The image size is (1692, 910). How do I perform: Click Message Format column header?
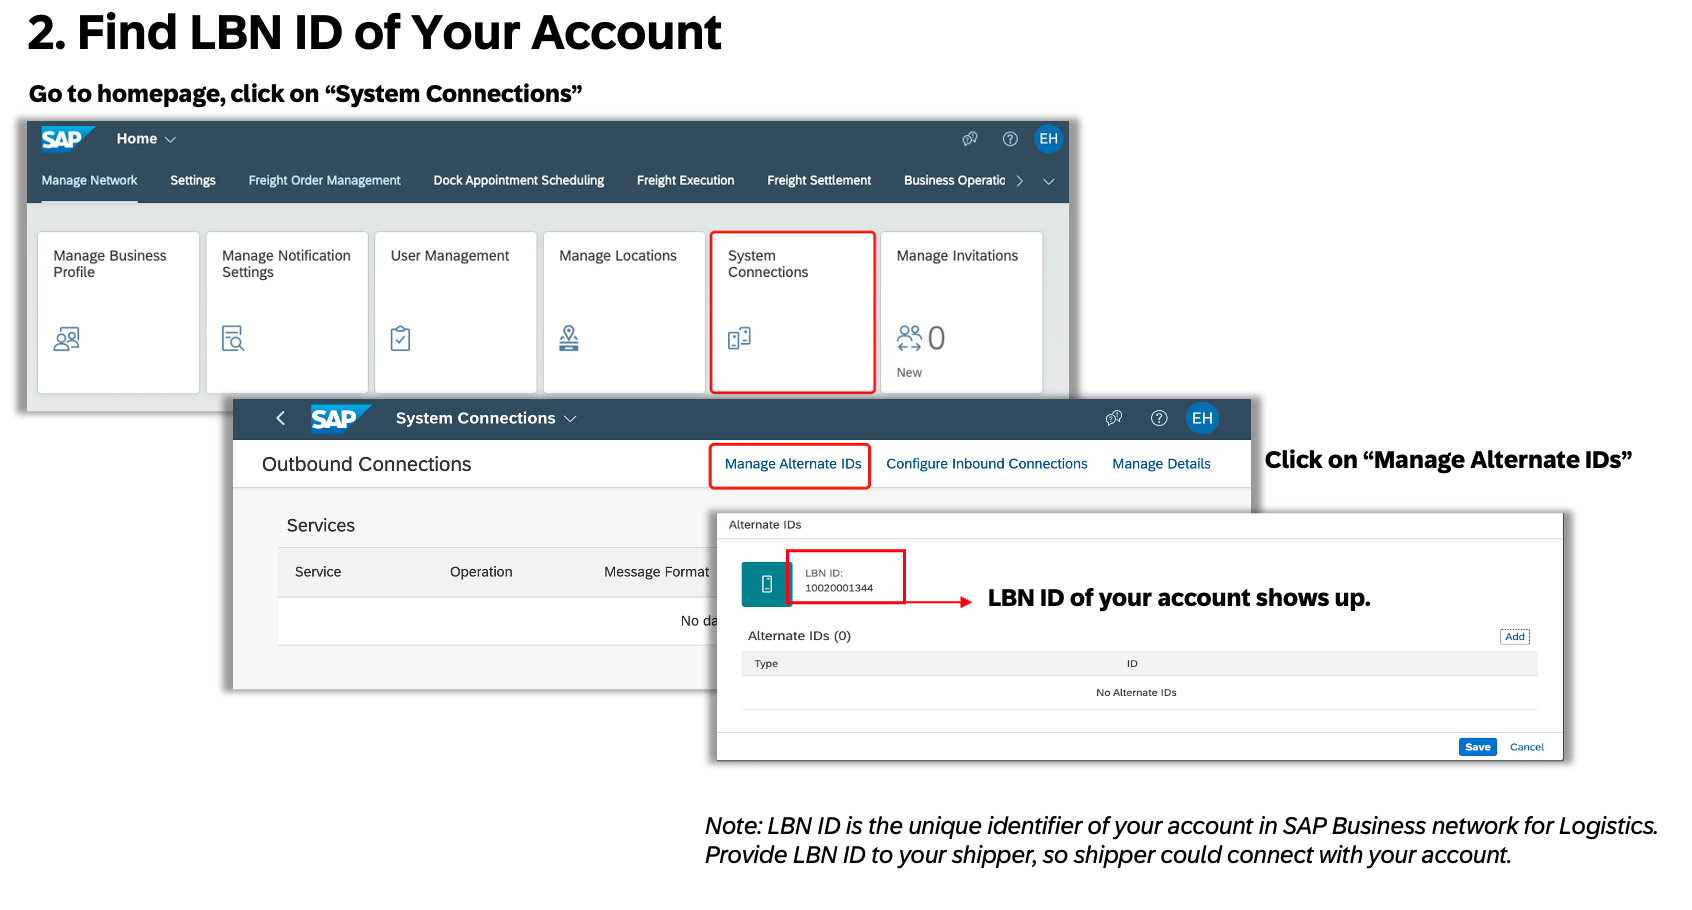click(656, 572)
